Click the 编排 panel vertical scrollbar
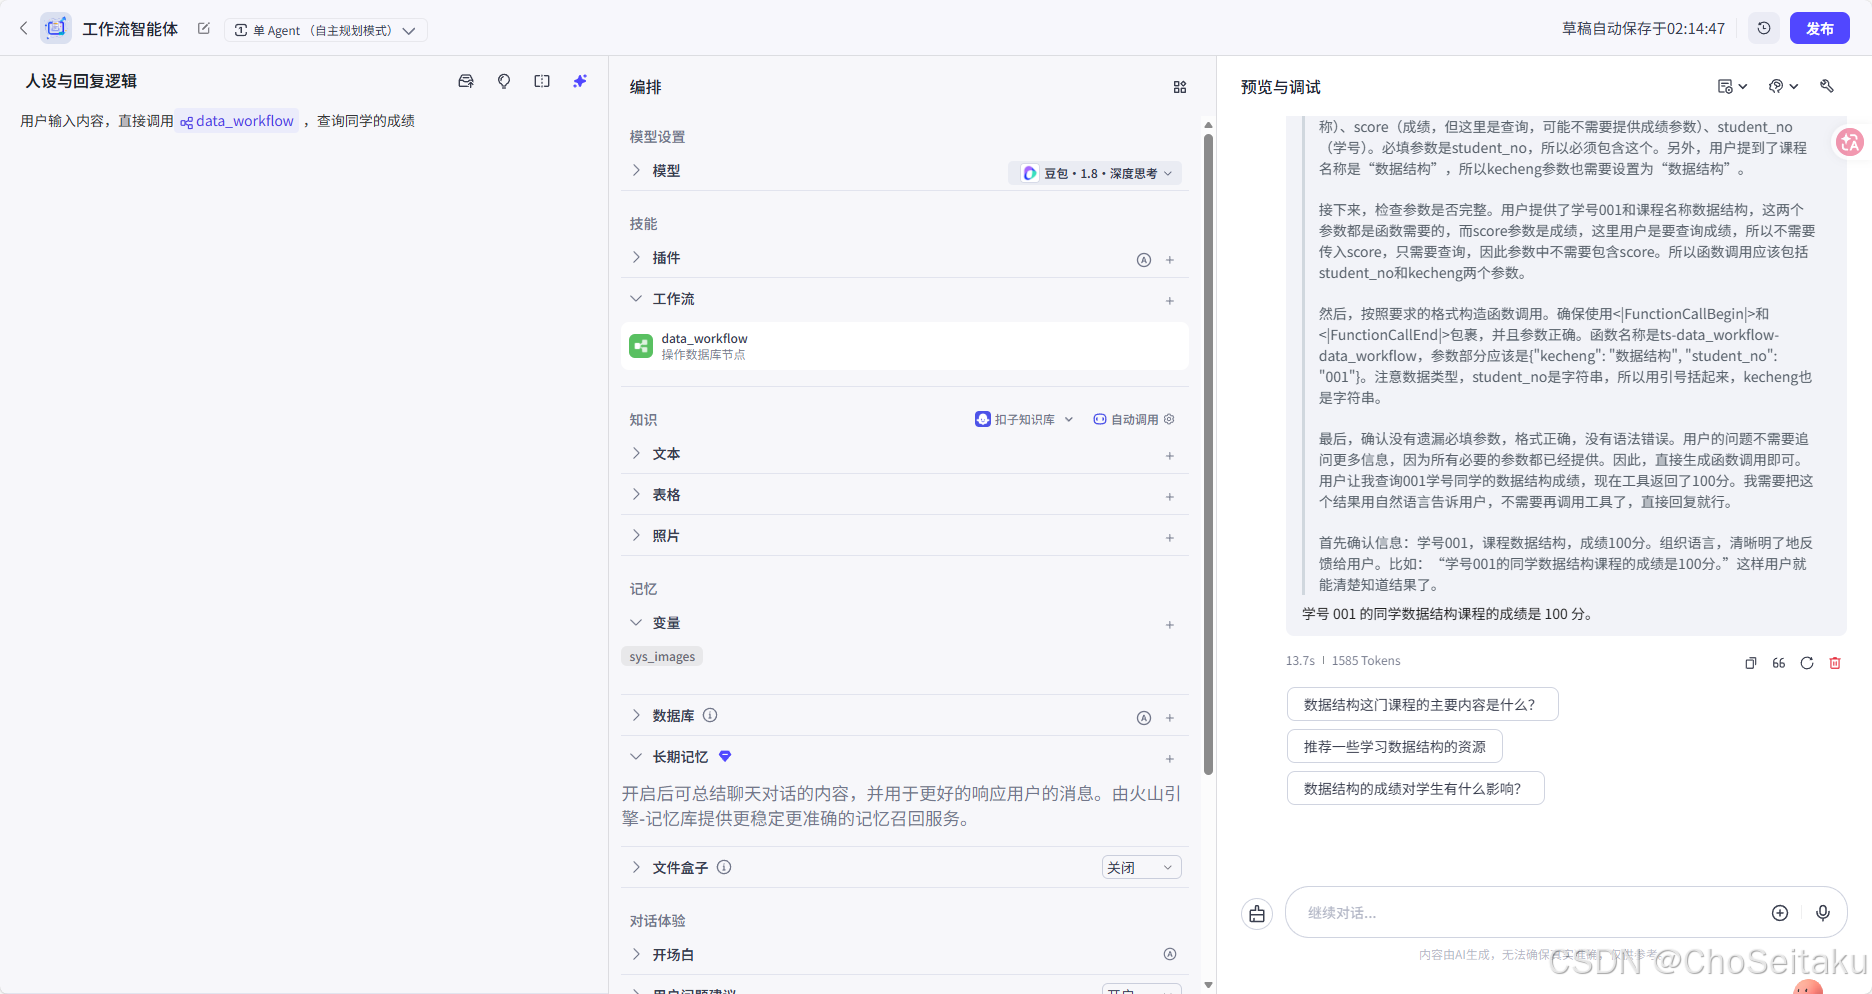 point(1208,455)
